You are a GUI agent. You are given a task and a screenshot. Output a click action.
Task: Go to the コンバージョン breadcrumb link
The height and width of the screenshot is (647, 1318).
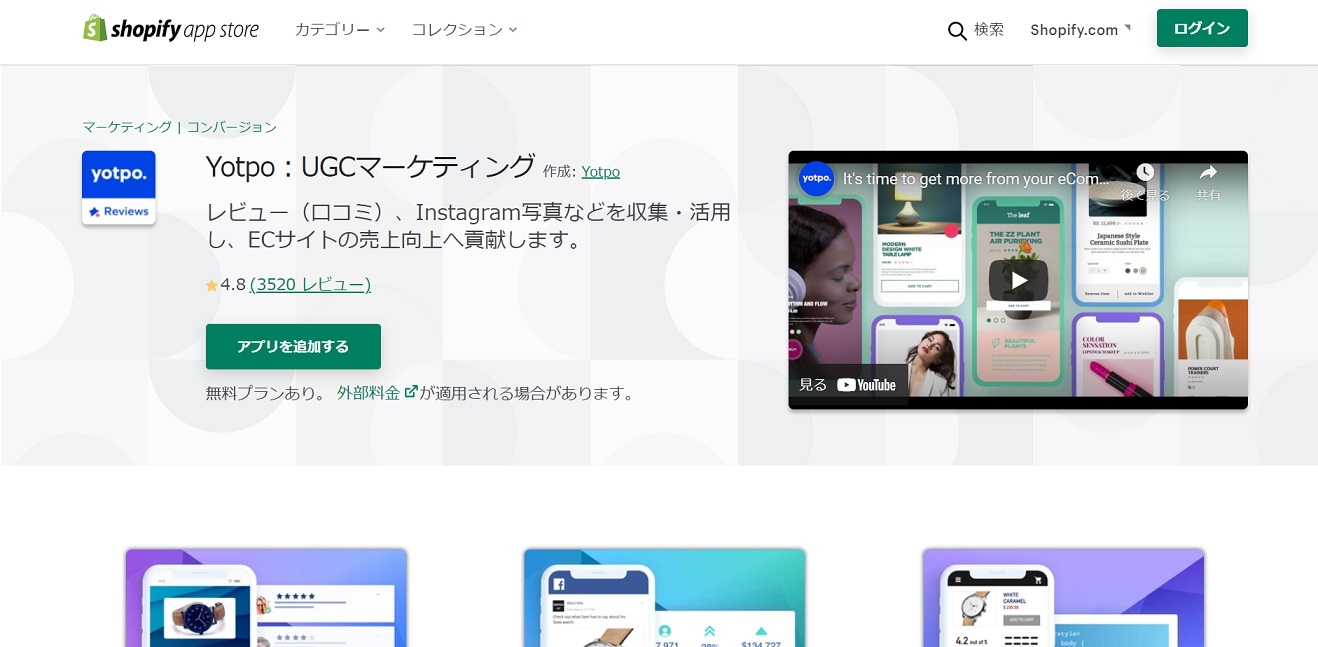click(x=232, y=127)
